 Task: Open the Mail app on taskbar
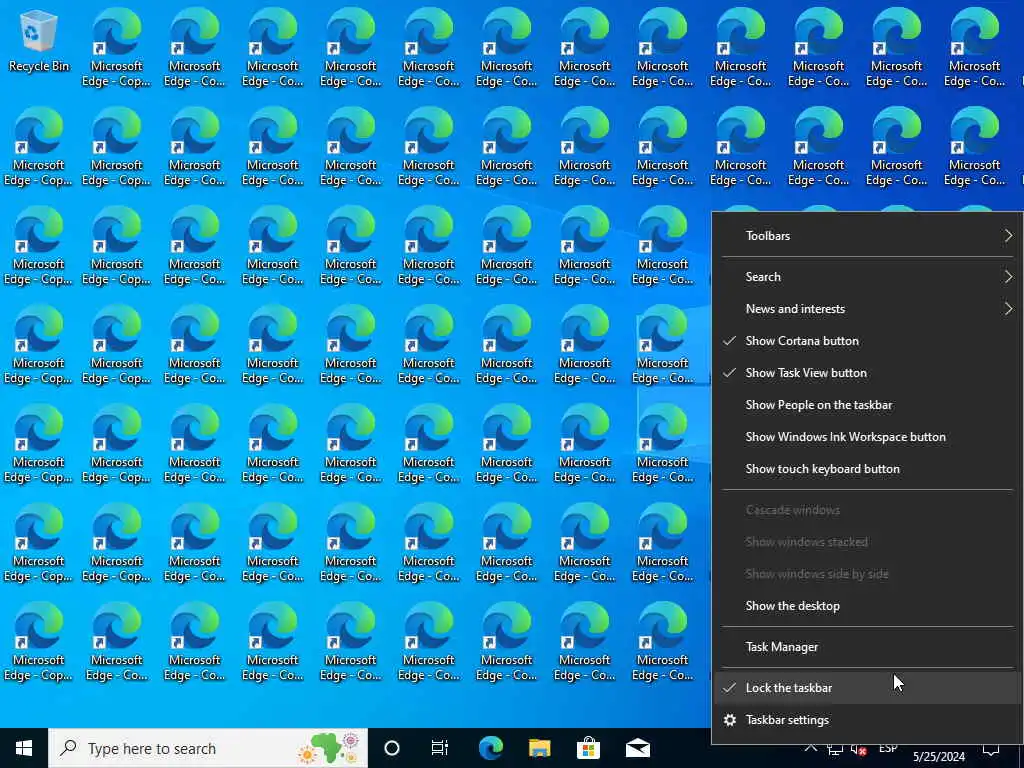click(637, 748)
